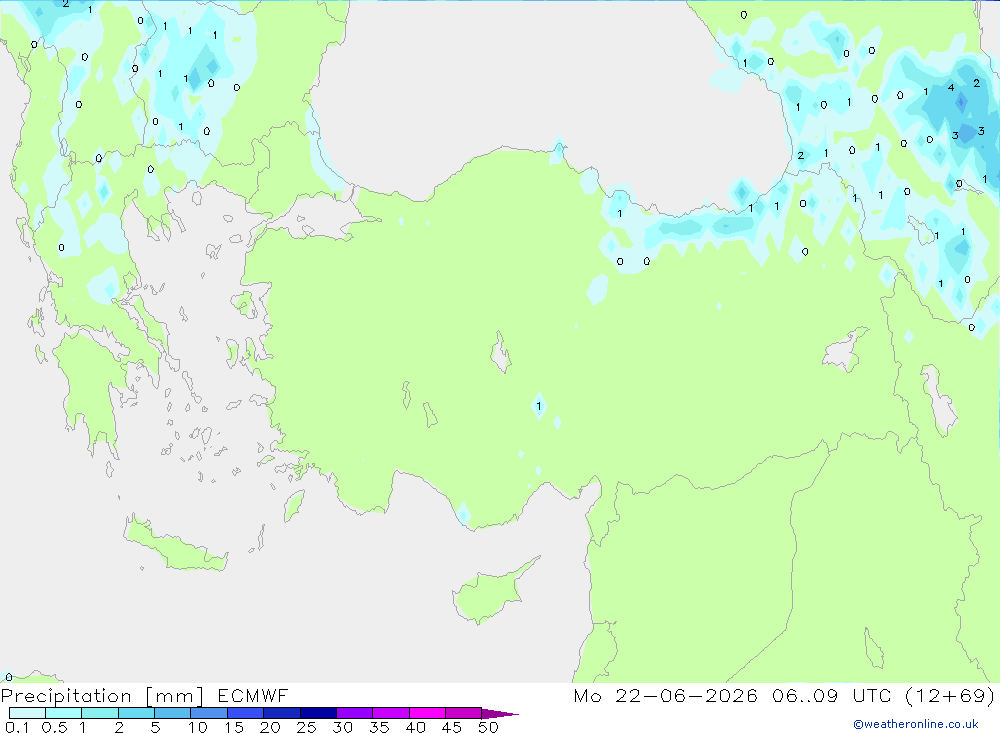
Task: Click the 'Precipitation' title word
Action: (x=66, y=696)
